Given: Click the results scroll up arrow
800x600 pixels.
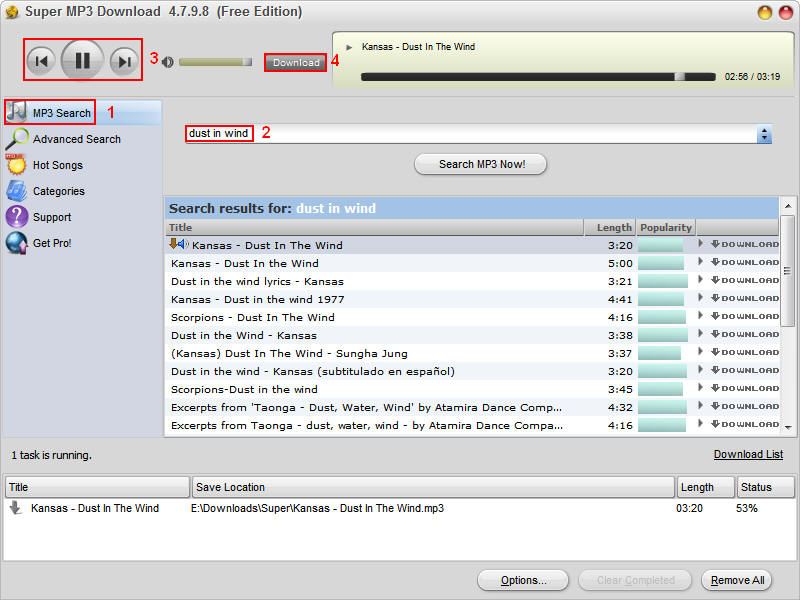Looking at the screenshot, I should point(788,206).
